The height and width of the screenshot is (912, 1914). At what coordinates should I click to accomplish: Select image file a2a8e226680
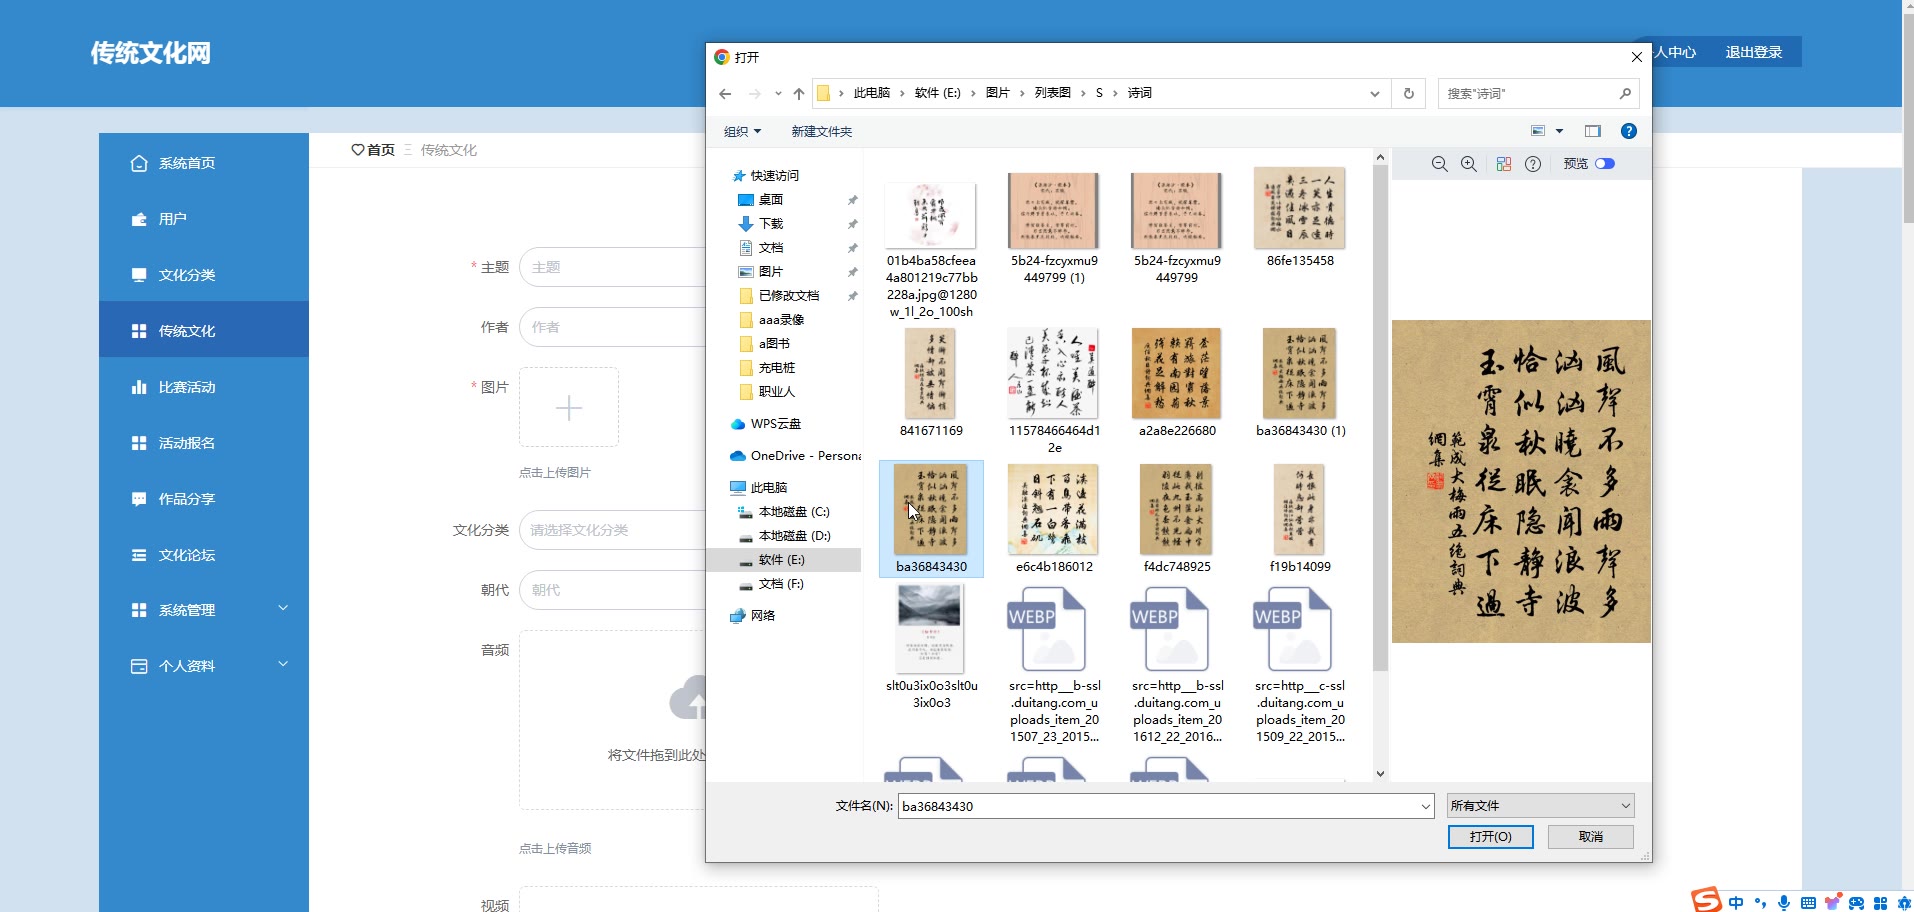pos(1177,383)
